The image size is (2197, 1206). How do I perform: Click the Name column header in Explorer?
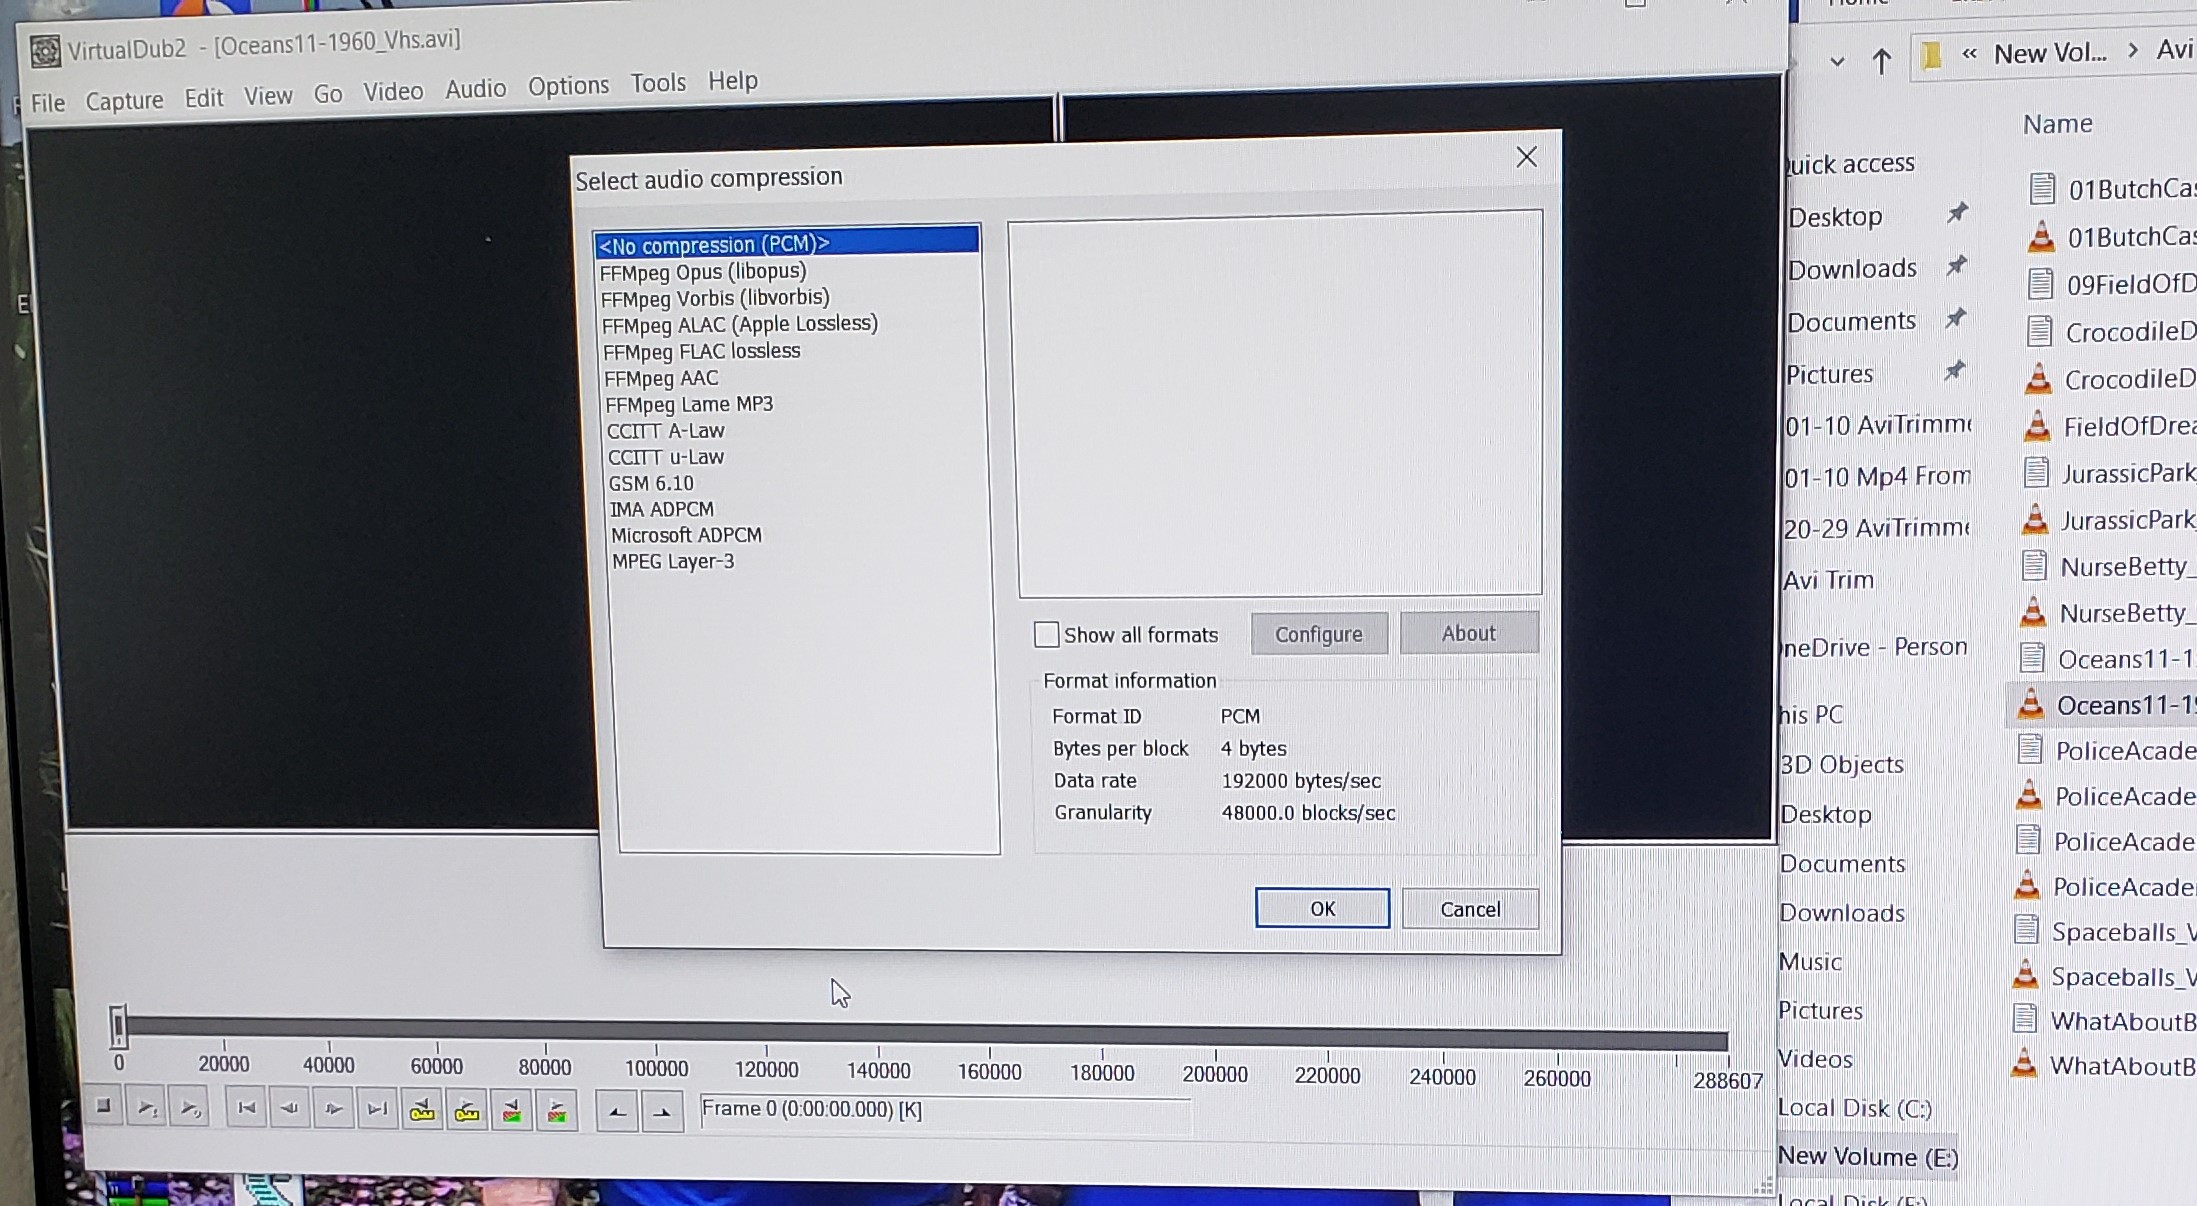click(x=2057, y=124)
